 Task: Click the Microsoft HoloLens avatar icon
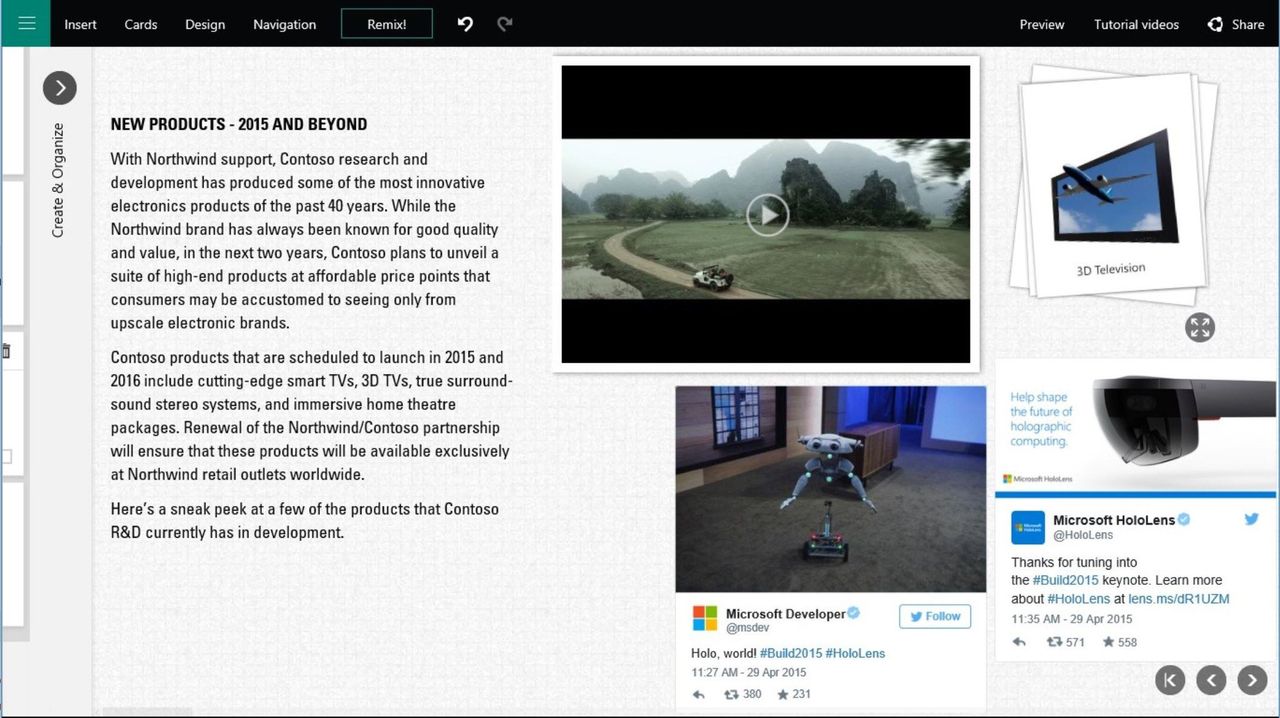(x=1028, y=527)
